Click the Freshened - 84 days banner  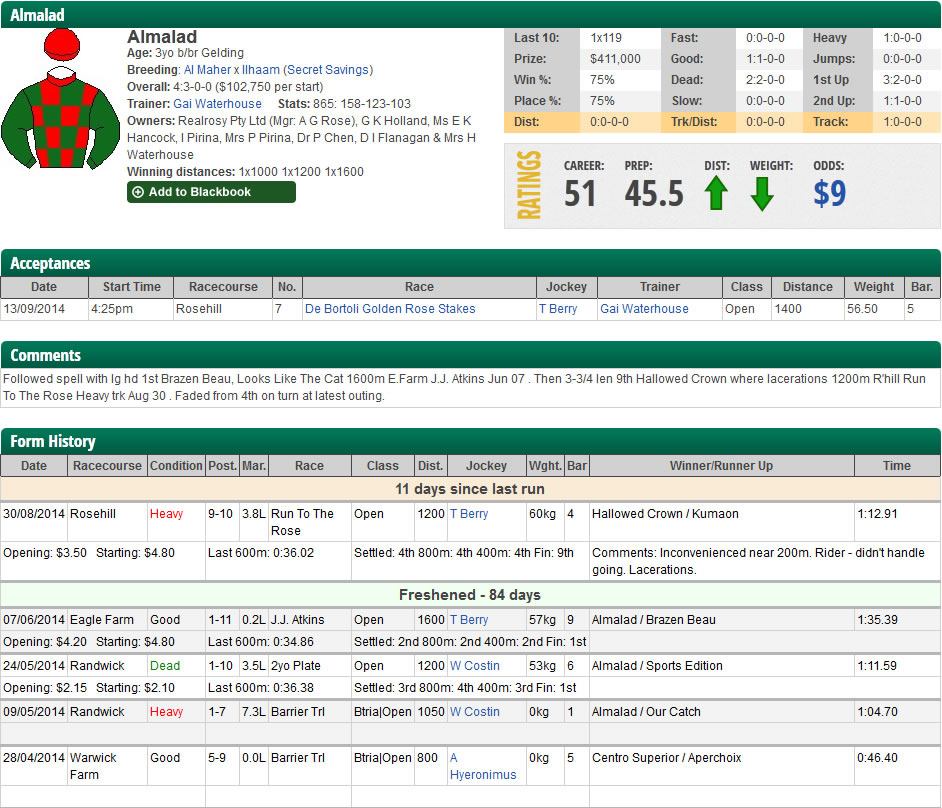(x=470, y=595)
